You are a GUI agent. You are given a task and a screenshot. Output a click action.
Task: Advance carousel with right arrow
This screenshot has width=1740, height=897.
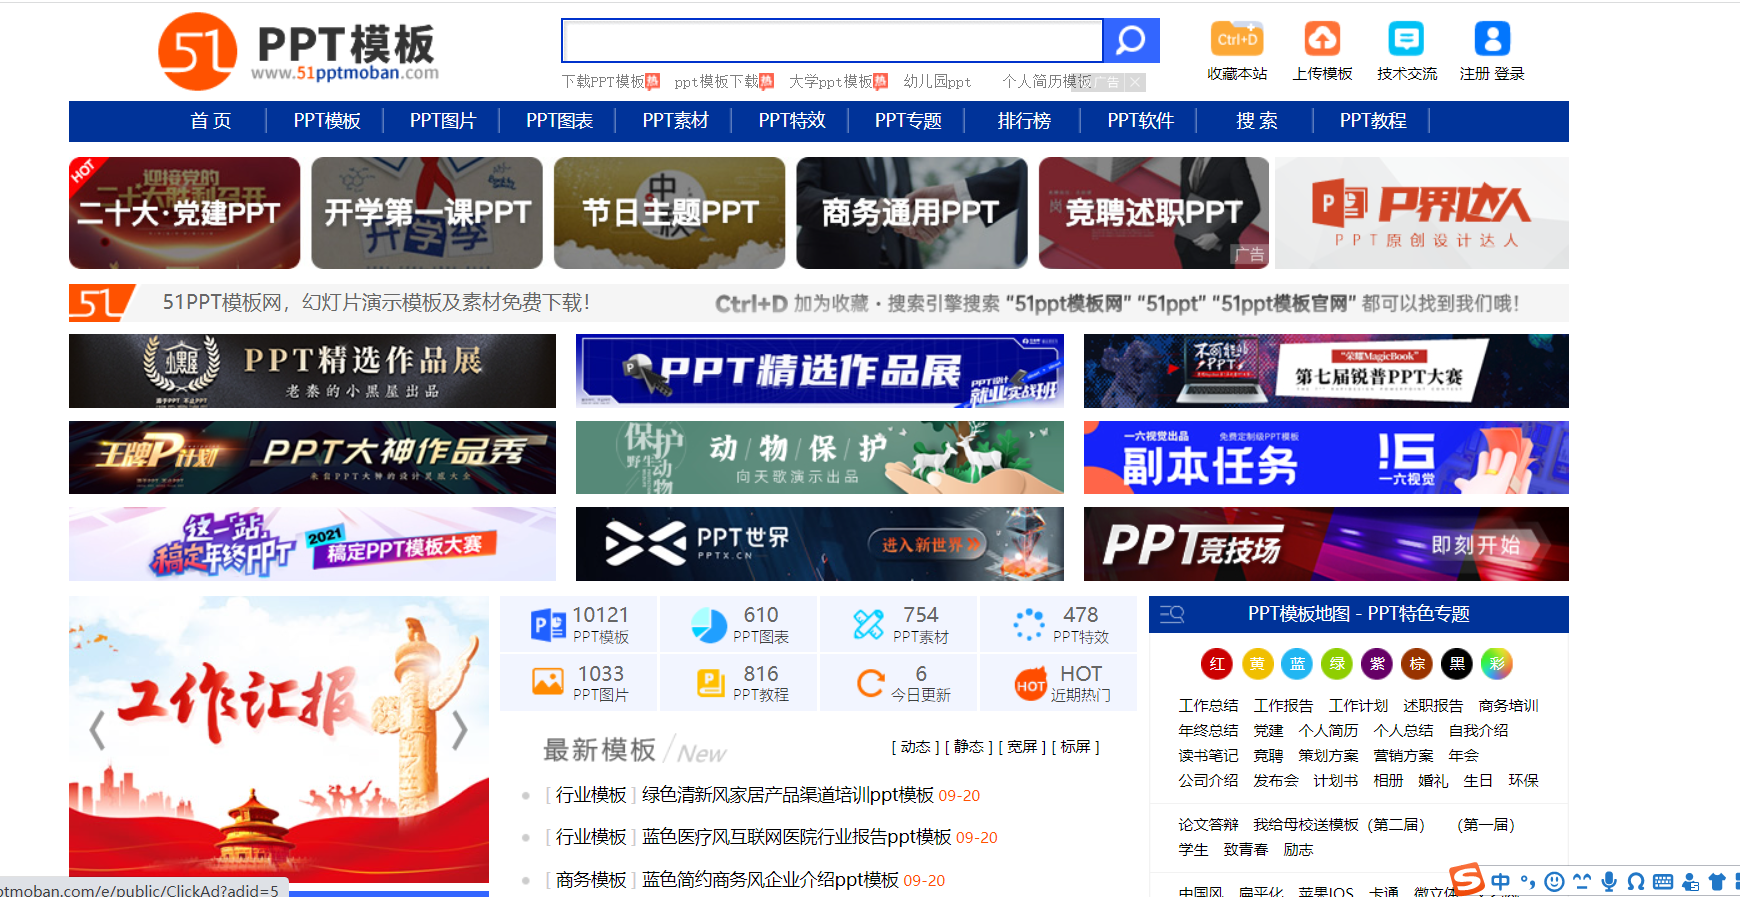coord(459,730)
